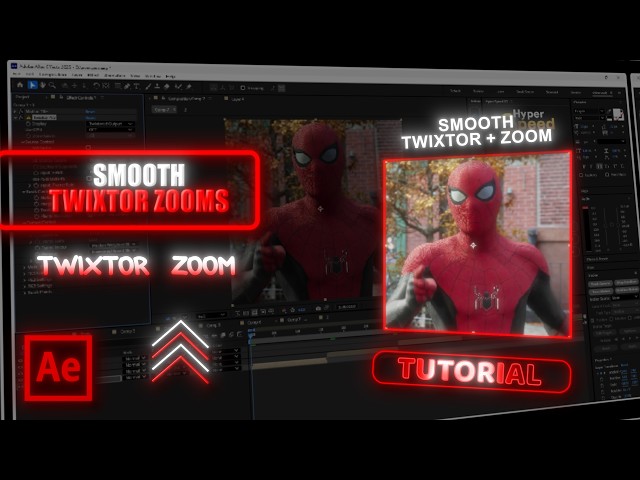
Task: Switch to the Layer 4 viewer tab
Action: click(238, 99)
